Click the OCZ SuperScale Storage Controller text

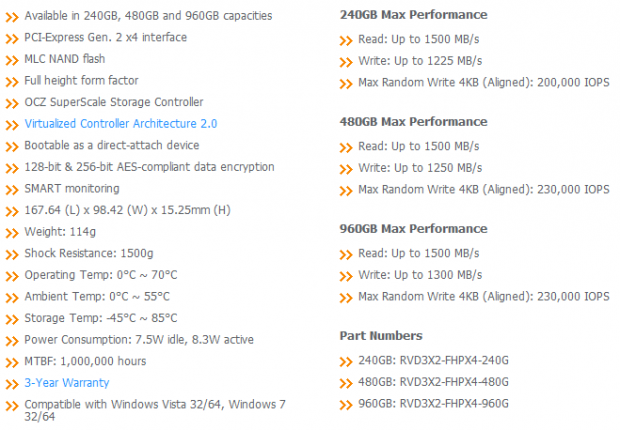click(113, 102)
